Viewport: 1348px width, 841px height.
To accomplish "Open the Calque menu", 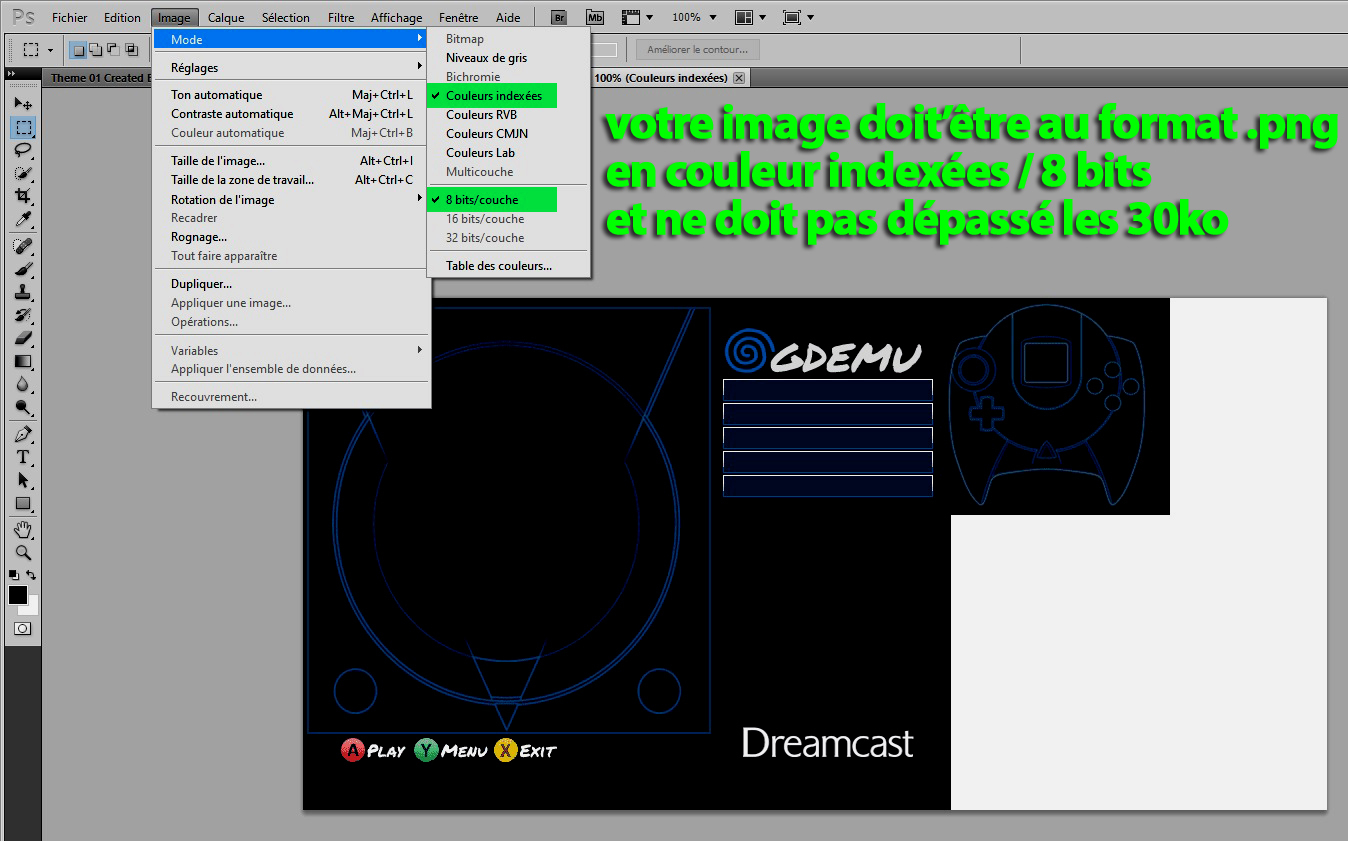I will tap(226, 18).
